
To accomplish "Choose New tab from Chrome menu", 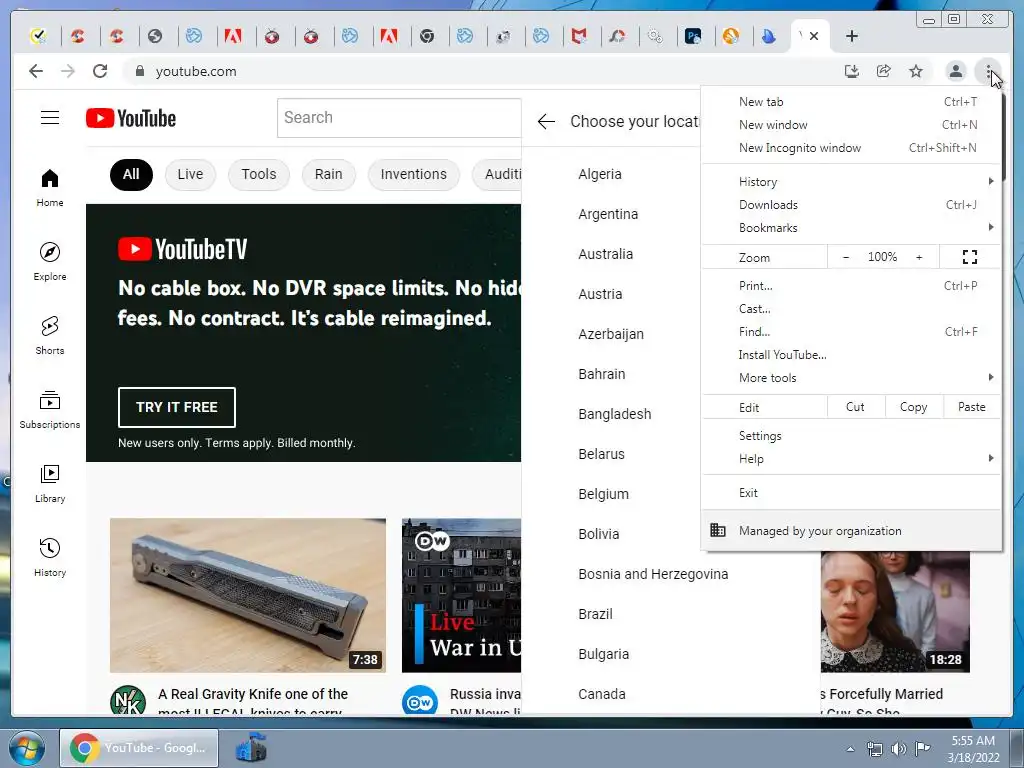I will pos(852,102).
